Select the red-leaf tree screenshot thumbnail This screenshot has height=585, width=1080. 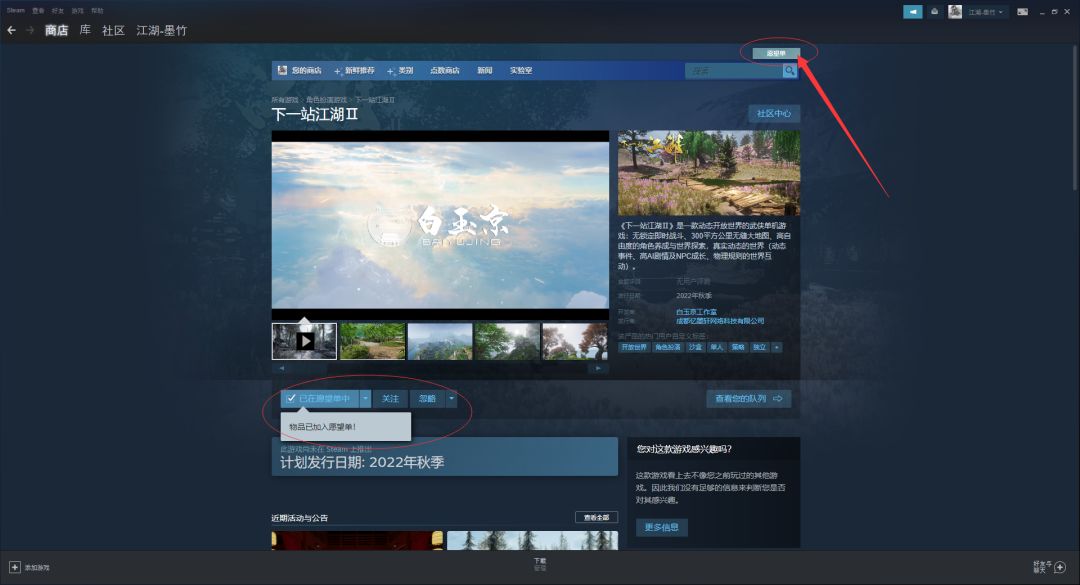click(574, 341)
